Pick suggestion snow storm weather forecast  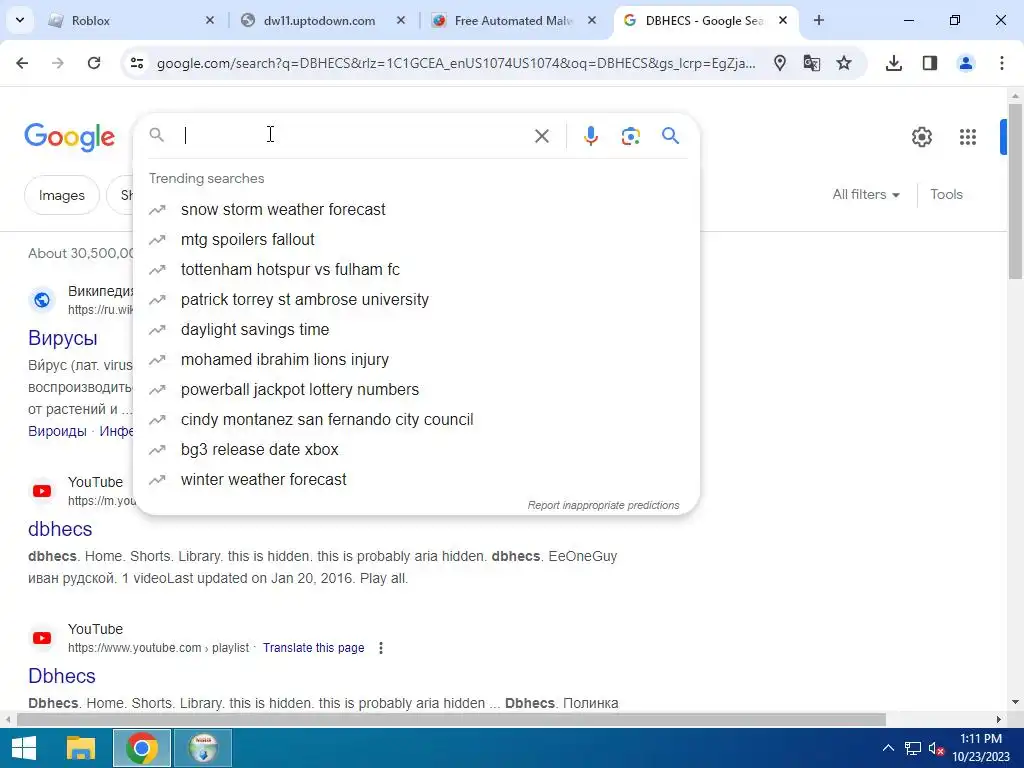coord(417,210)
